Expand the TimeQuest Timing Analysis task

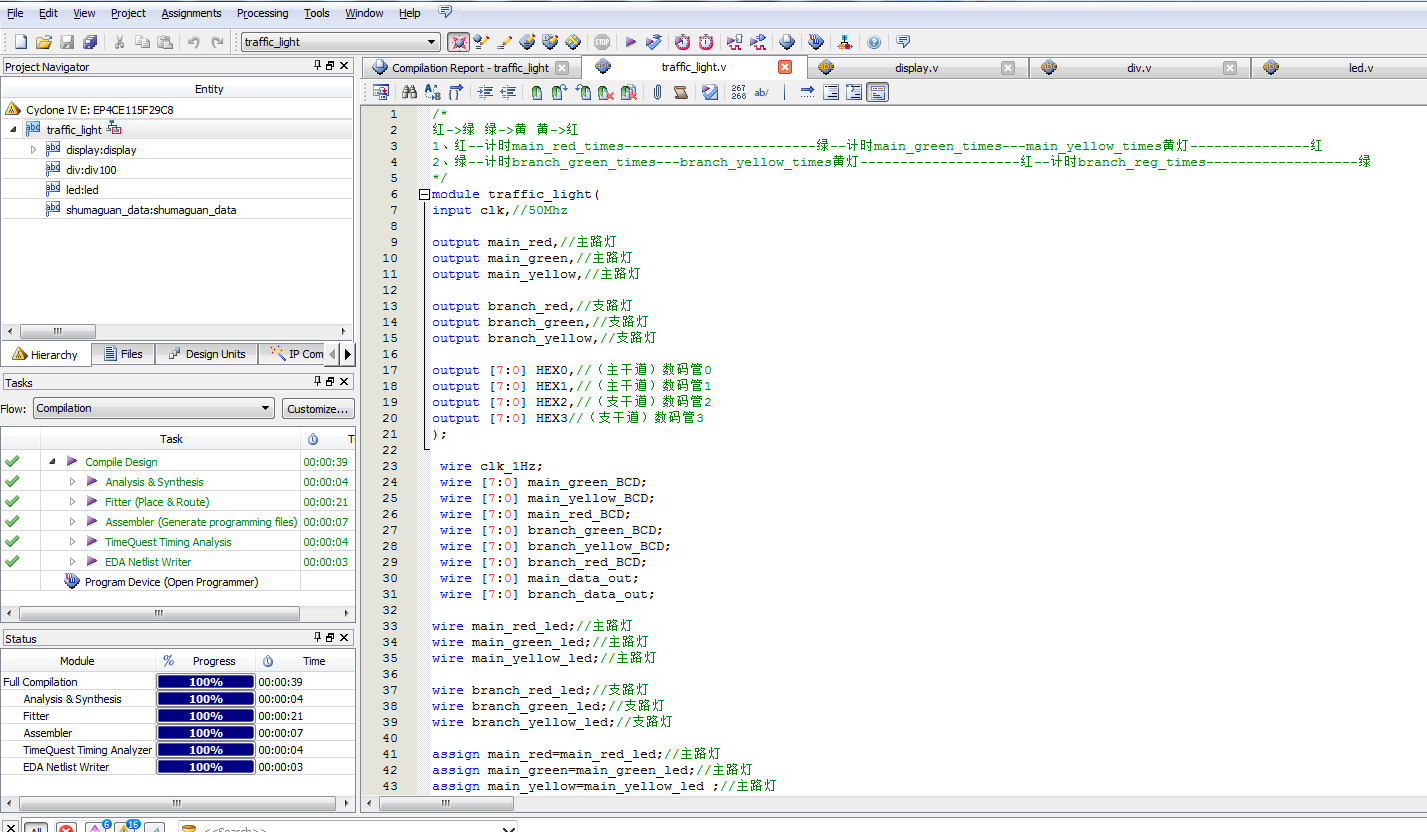coord(72,542)
